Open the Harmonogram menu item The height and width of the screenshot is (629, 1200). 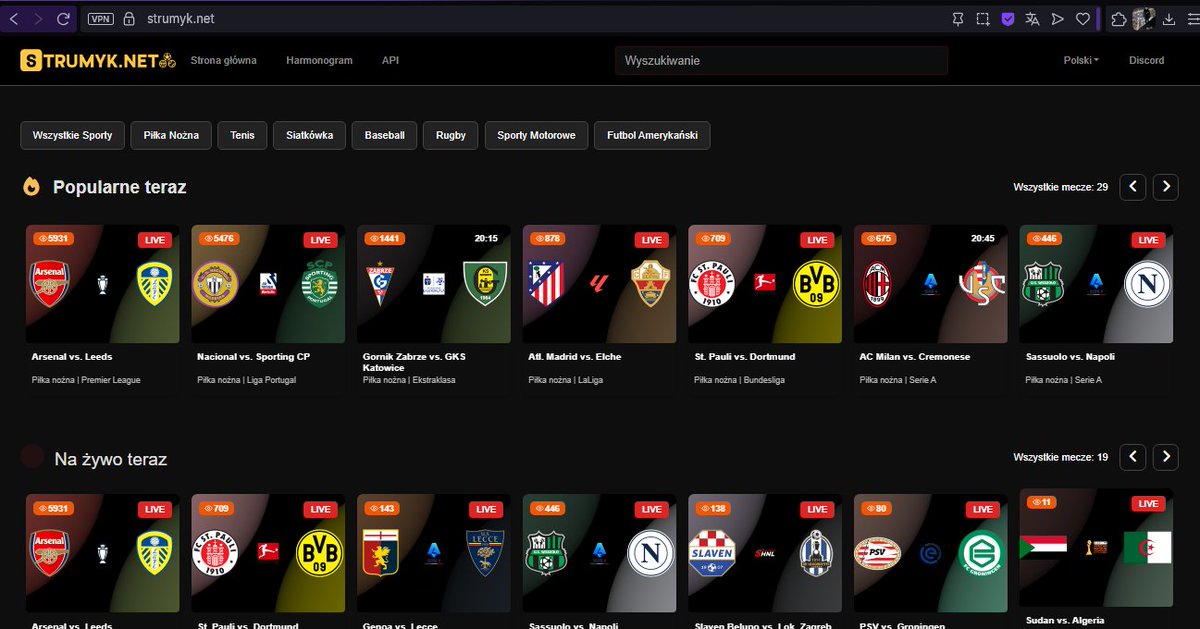tap(319, 60)
